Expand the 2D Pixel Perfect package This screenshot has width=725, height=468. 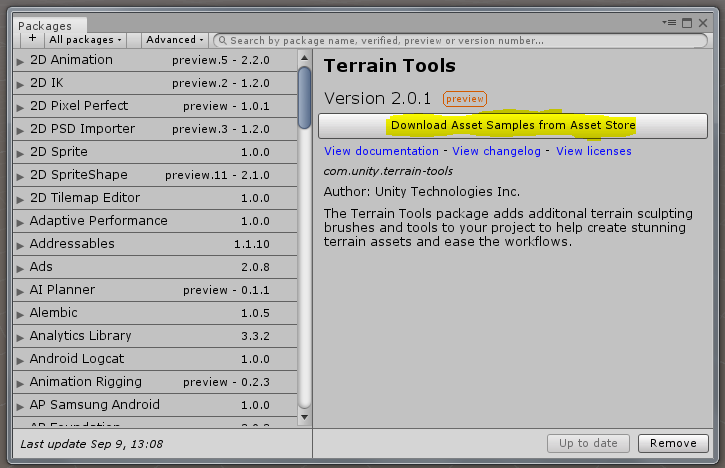click(x=20, y=107)
